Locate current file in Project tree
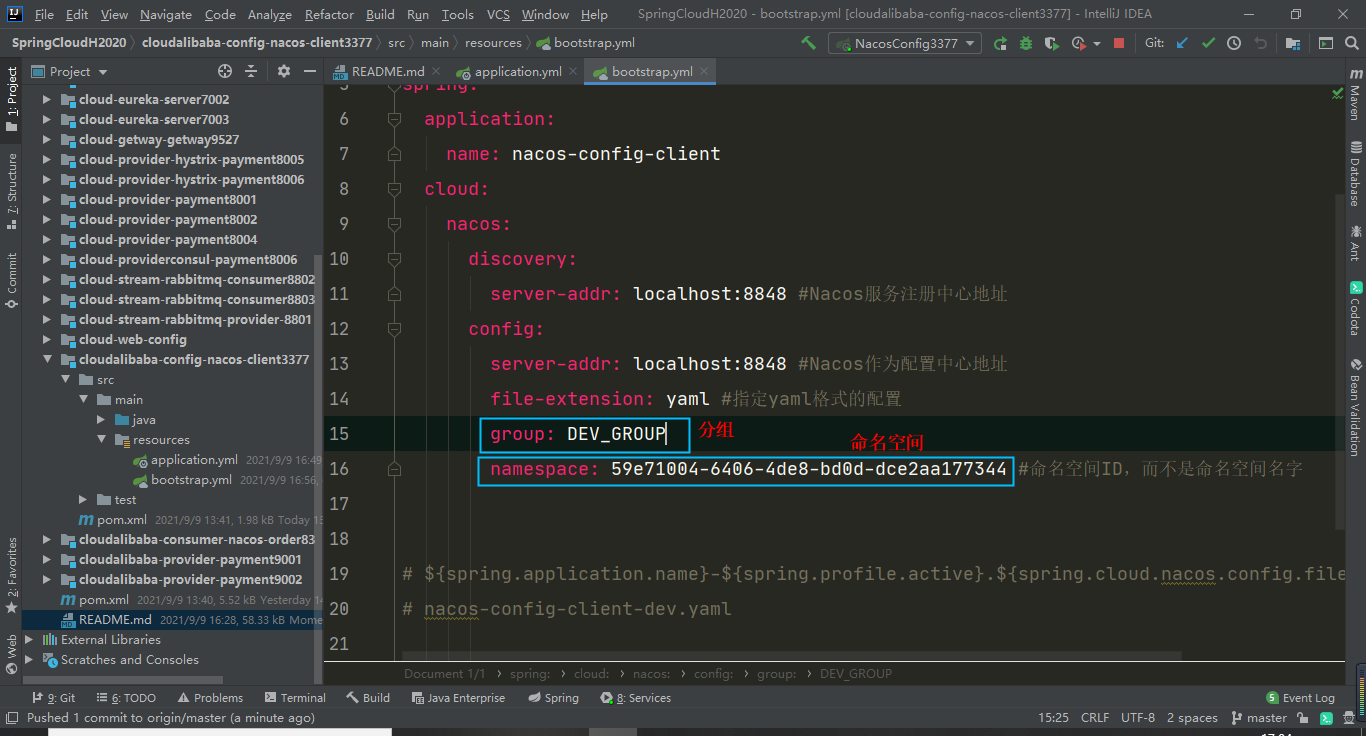This screenshot has height=736, width=1366. [225, 71]
